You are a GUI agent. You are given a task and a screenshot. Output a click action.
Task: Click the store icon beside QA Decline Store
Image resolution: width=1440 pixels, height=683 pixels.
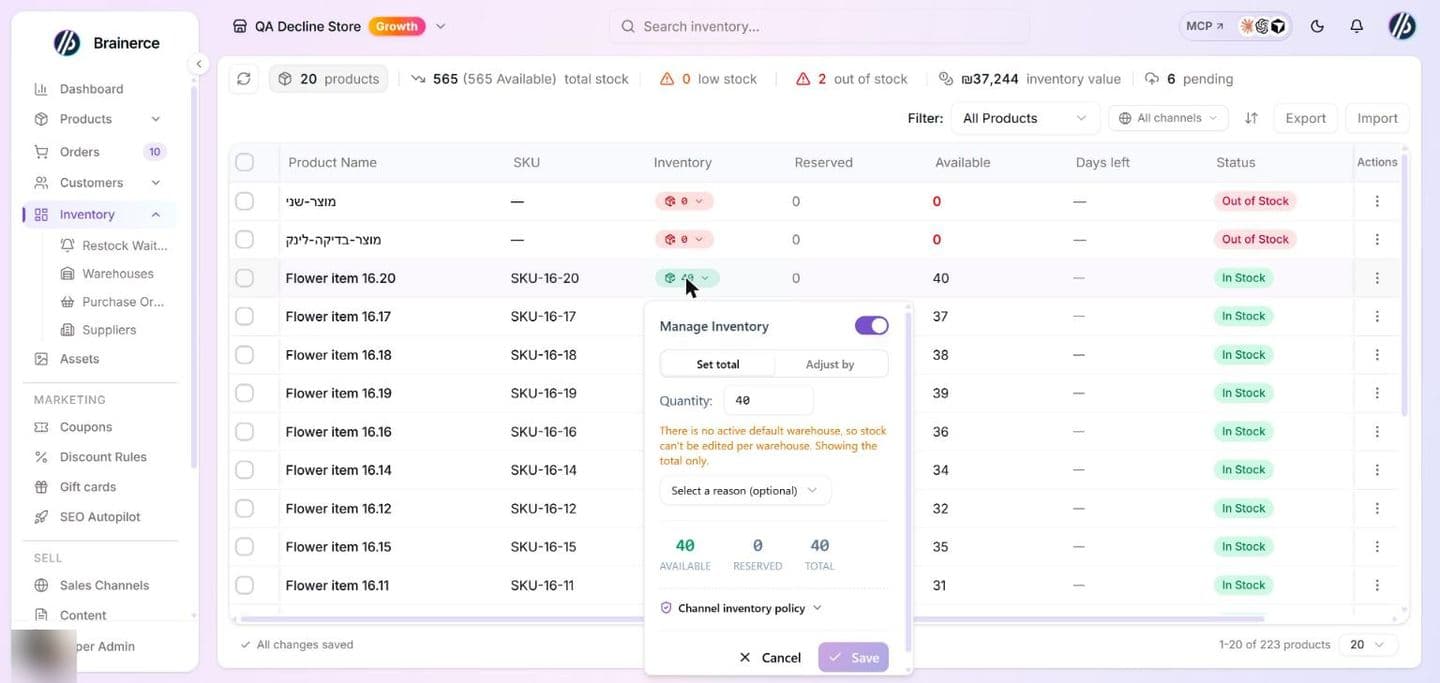[x=239, y=26]
